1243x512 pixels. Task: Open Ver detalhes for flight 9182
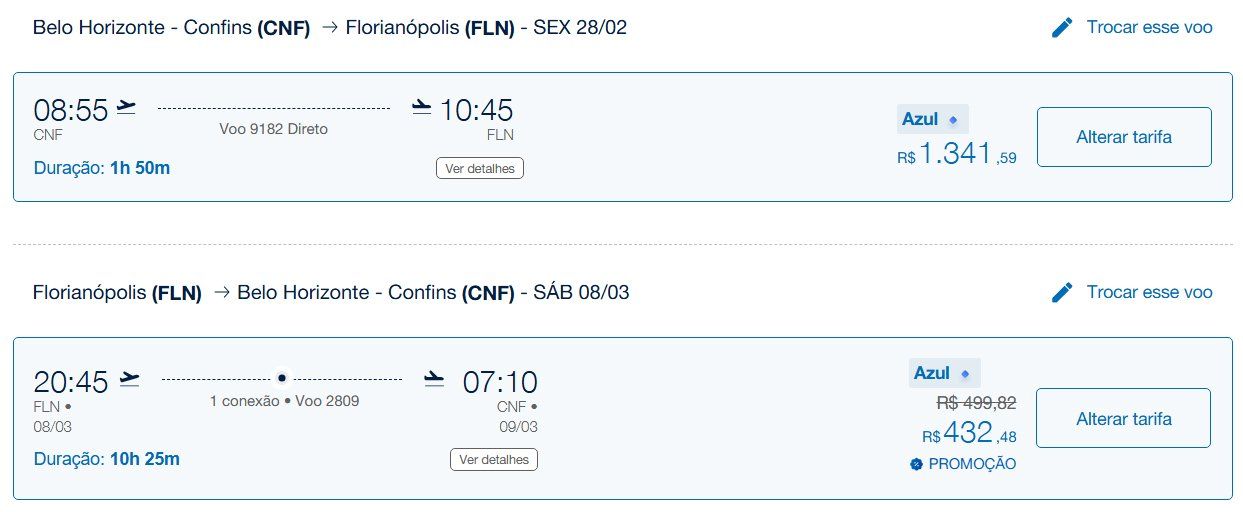click(x=480, y=168)
